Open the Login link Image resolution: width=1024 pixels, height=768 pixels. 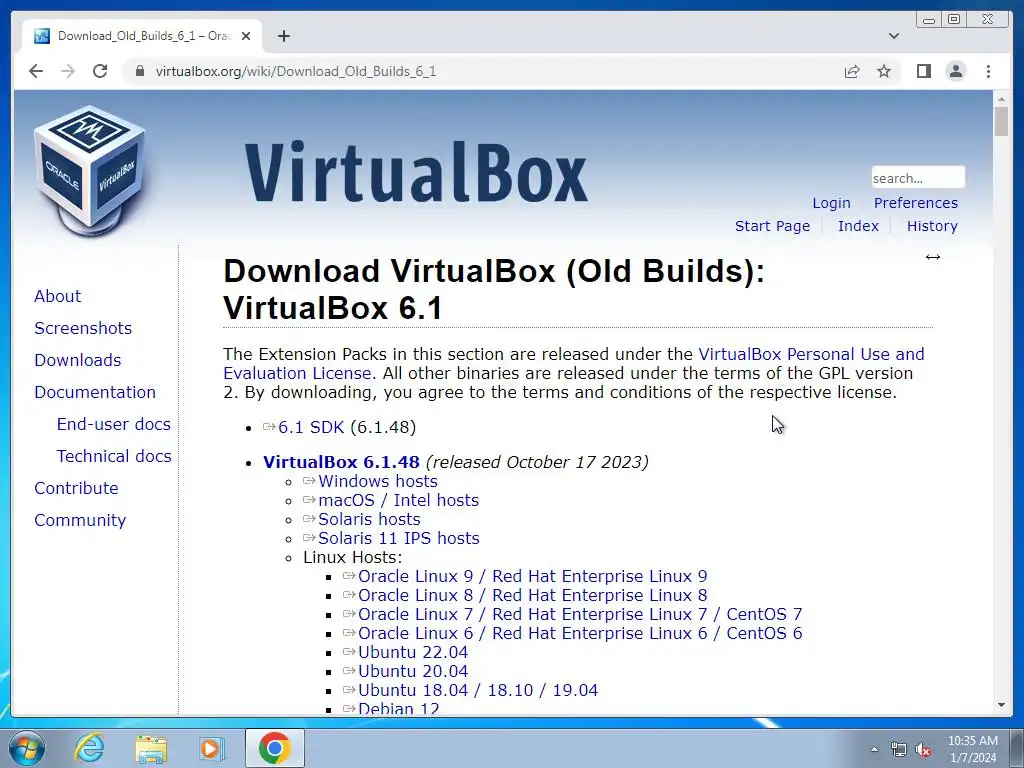(x=831, y=203)
